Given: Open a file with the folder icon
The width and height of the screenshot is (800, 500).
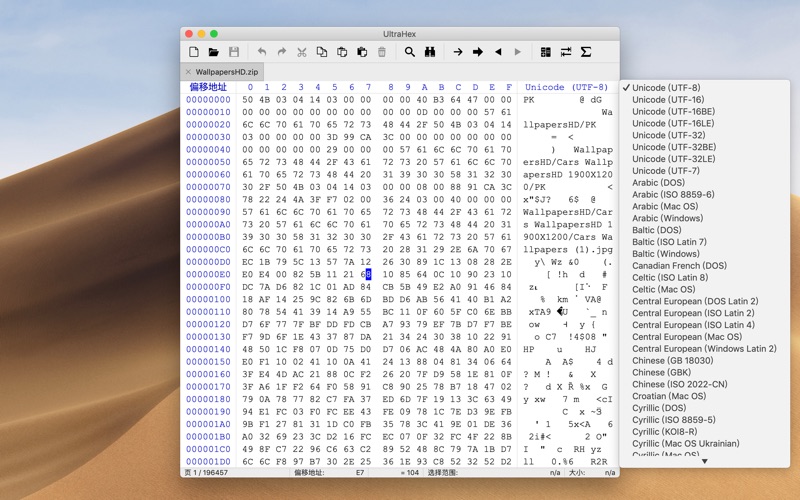Looking at the screenshot, I should 214,52.
